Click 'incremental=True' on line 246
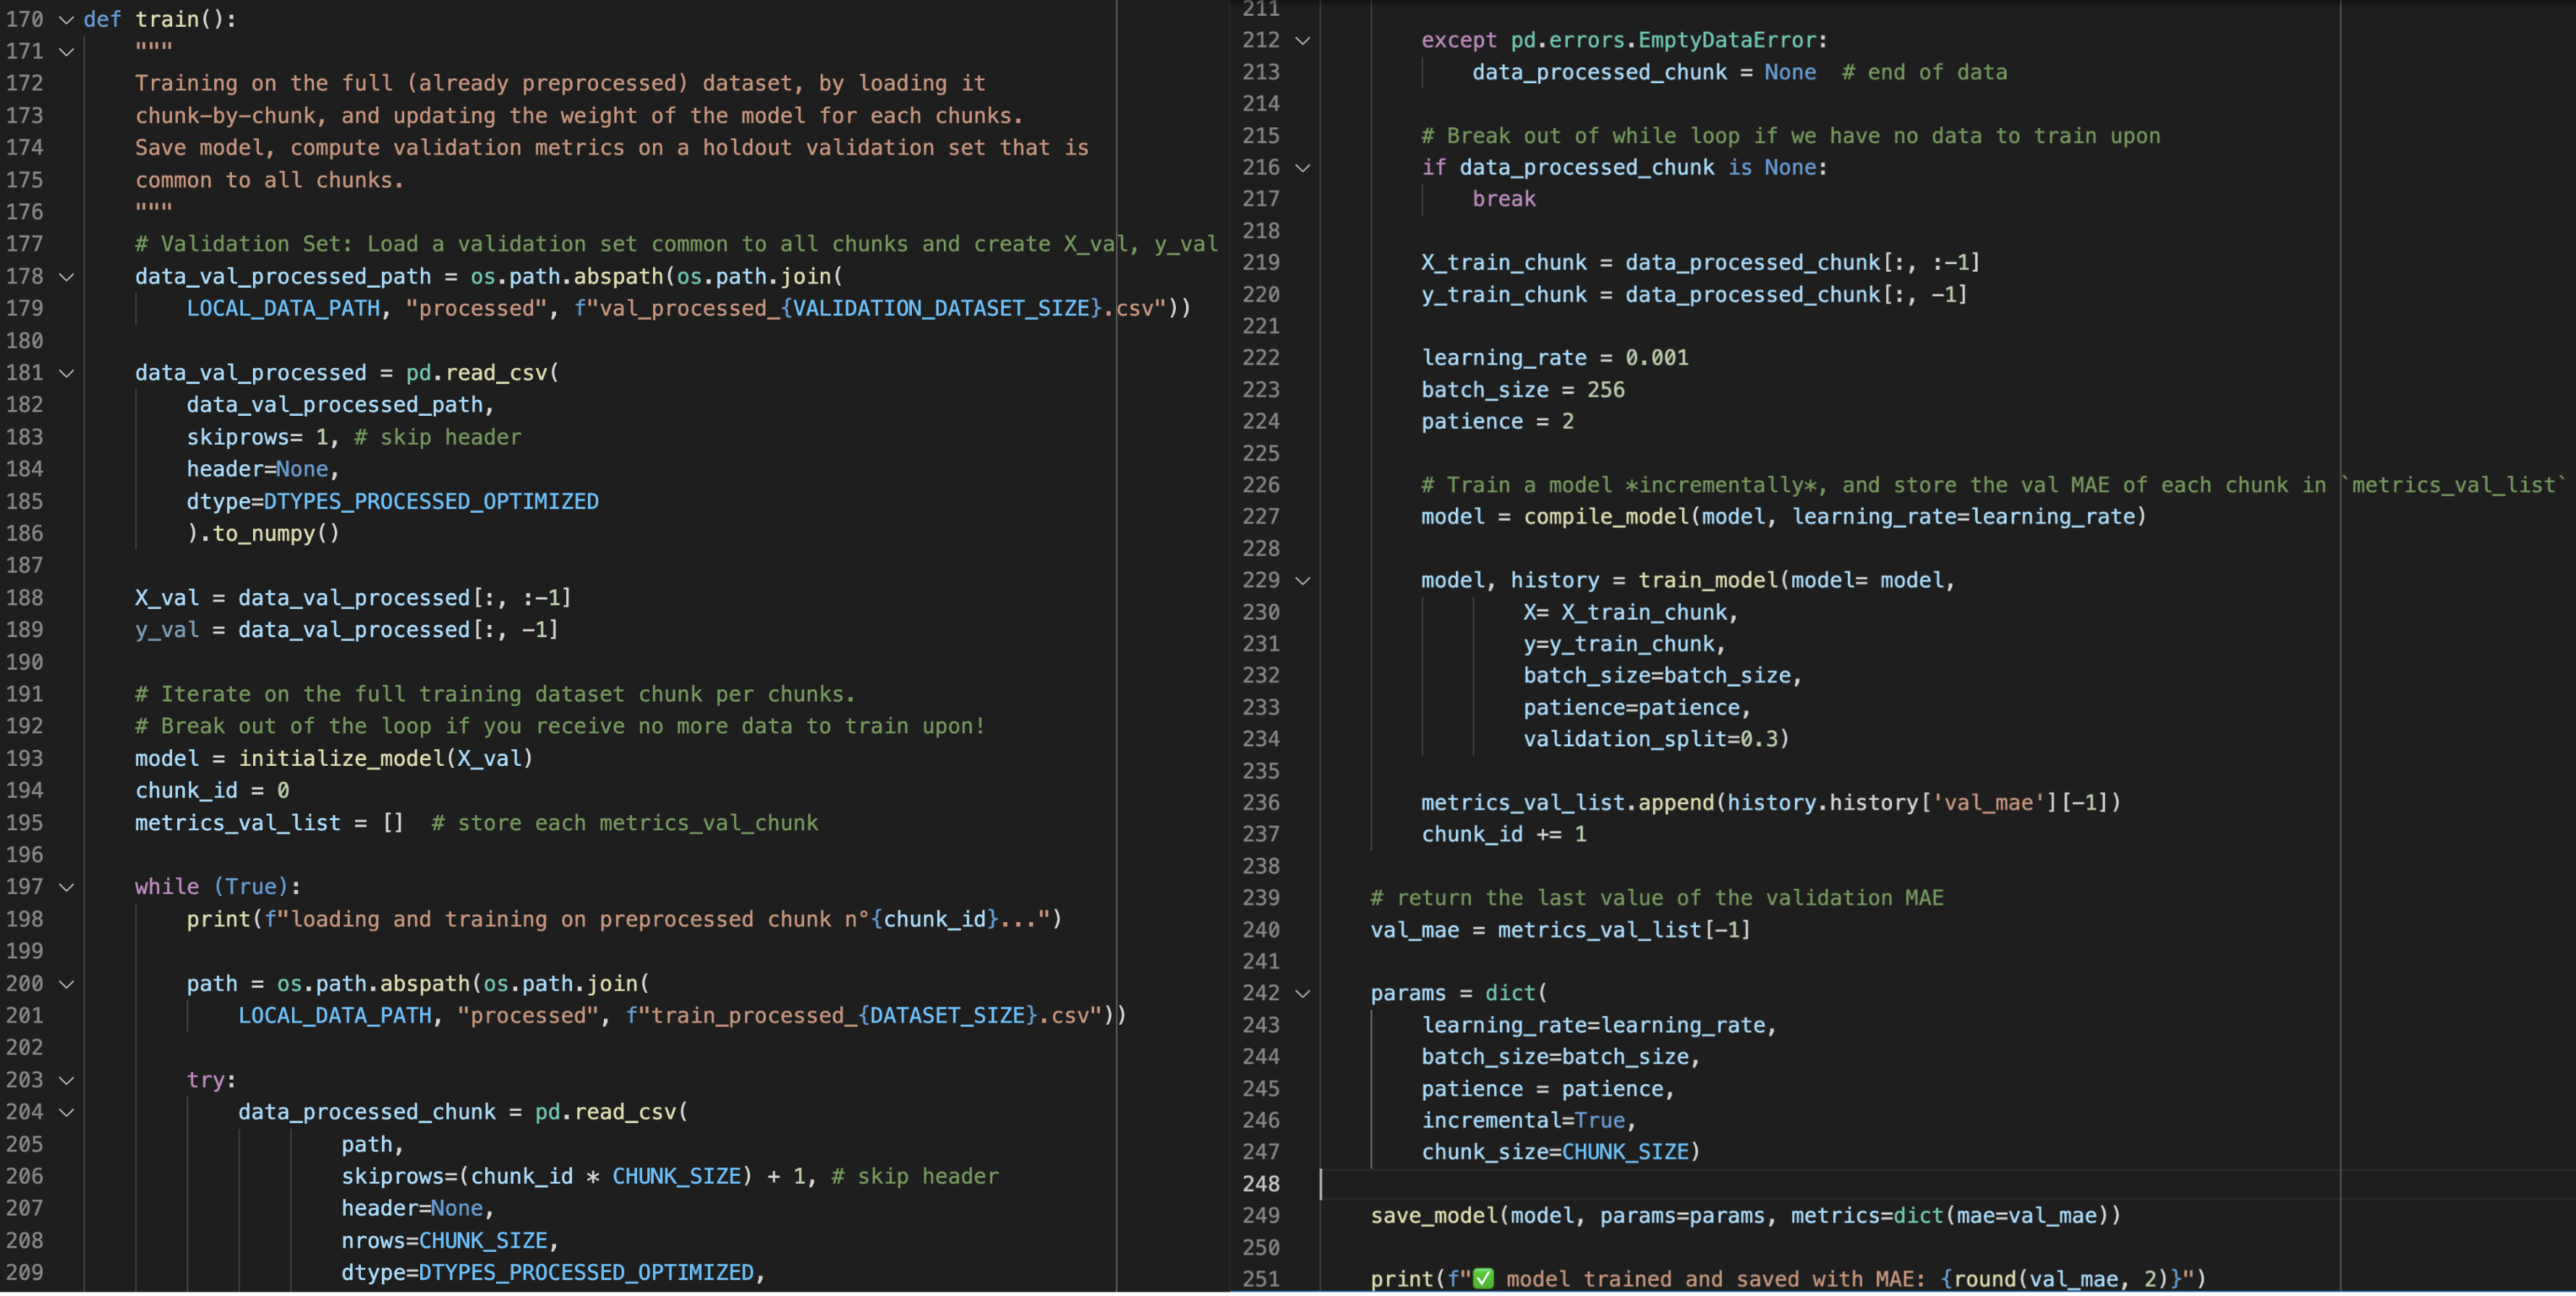Screen dimensions: 2576x1296 pyautogui.click(x=1523, y=1120)
